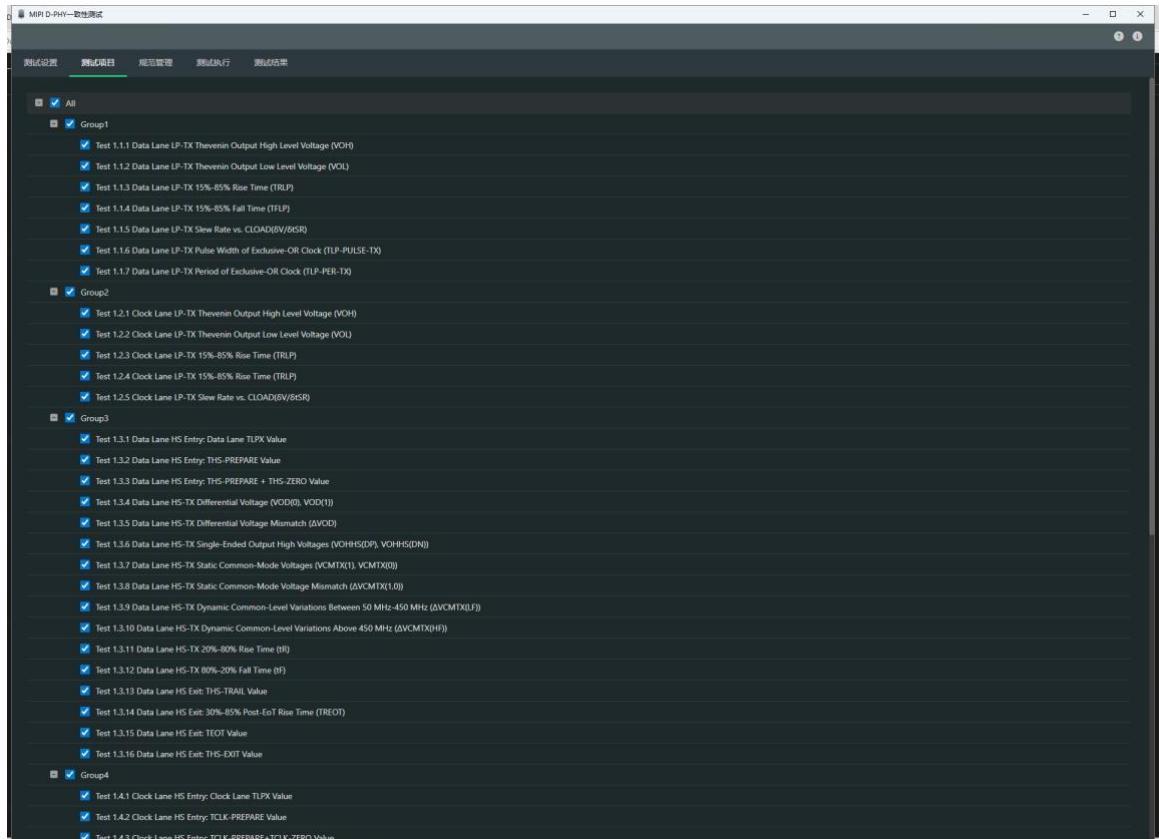
Task: Collapse the Group4 tree node
Action: (54, 775)
